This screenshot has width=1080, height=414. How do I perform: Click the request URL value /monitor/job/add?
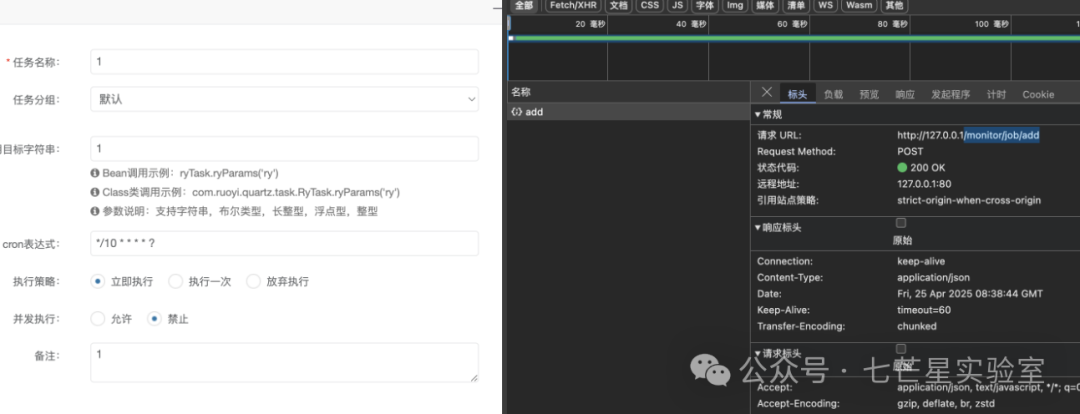[x=1002, y=136]
